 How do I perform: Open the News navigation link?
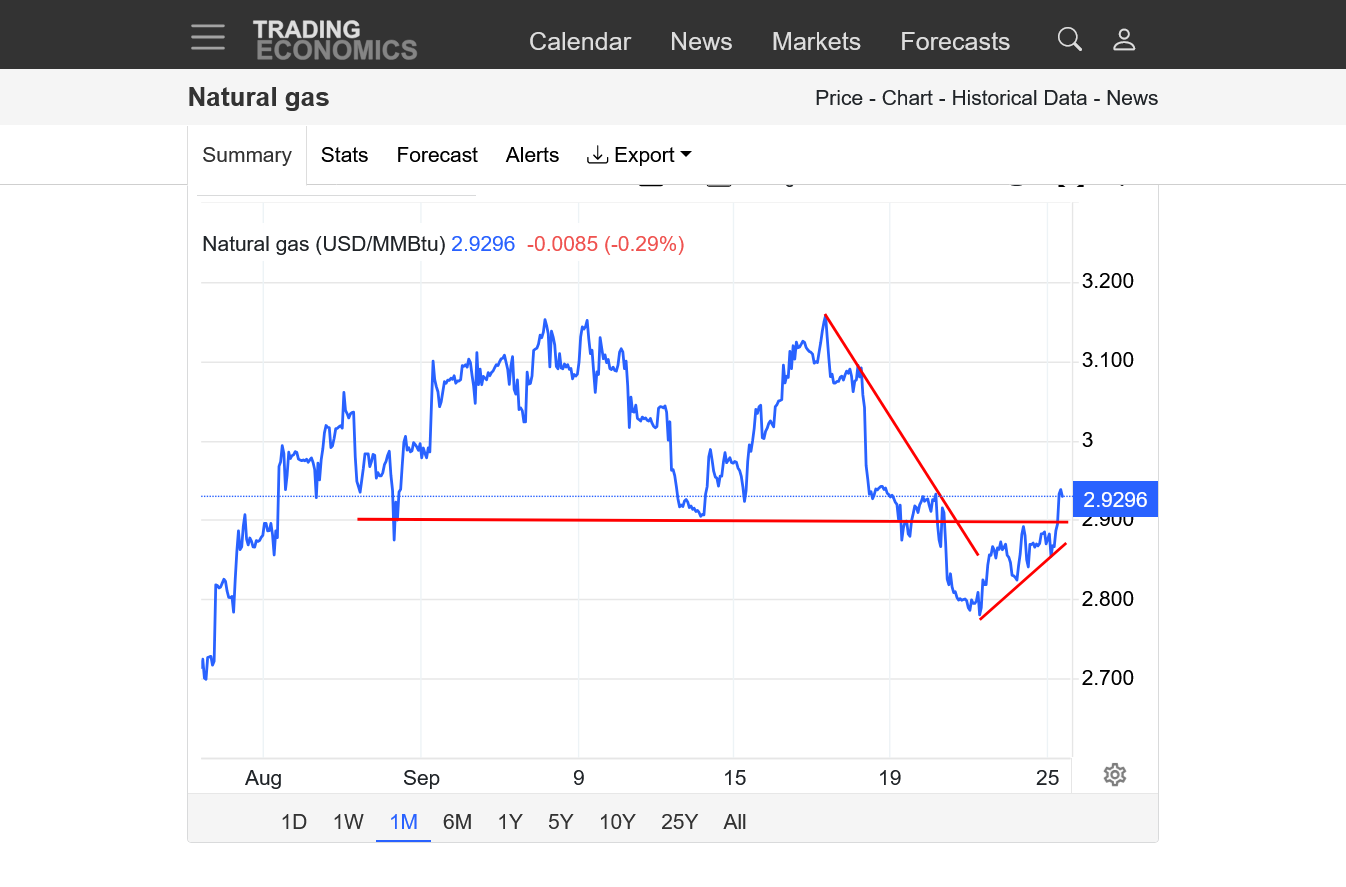click(701, 42)
